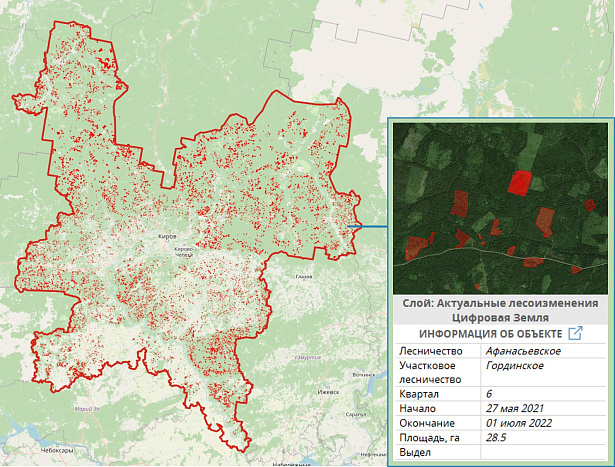The width and height of the screenshot is (615, 467).
Task: Select the Гординское district value
Action: (515, 366)
